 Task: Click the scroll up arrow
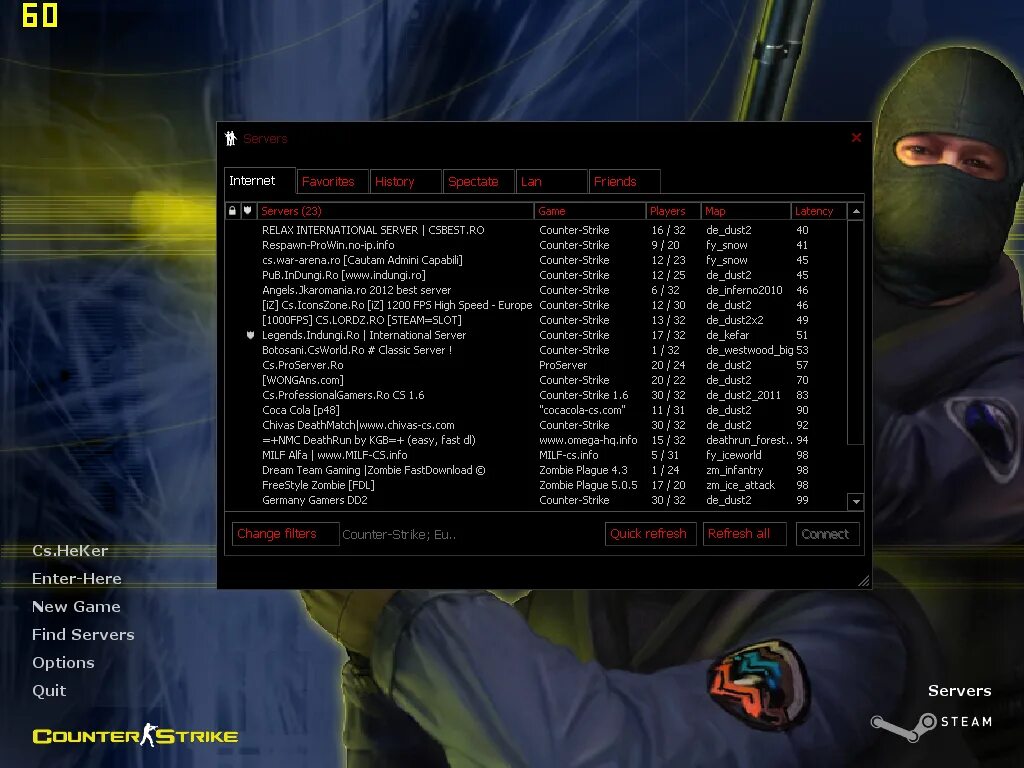(856, 212)
